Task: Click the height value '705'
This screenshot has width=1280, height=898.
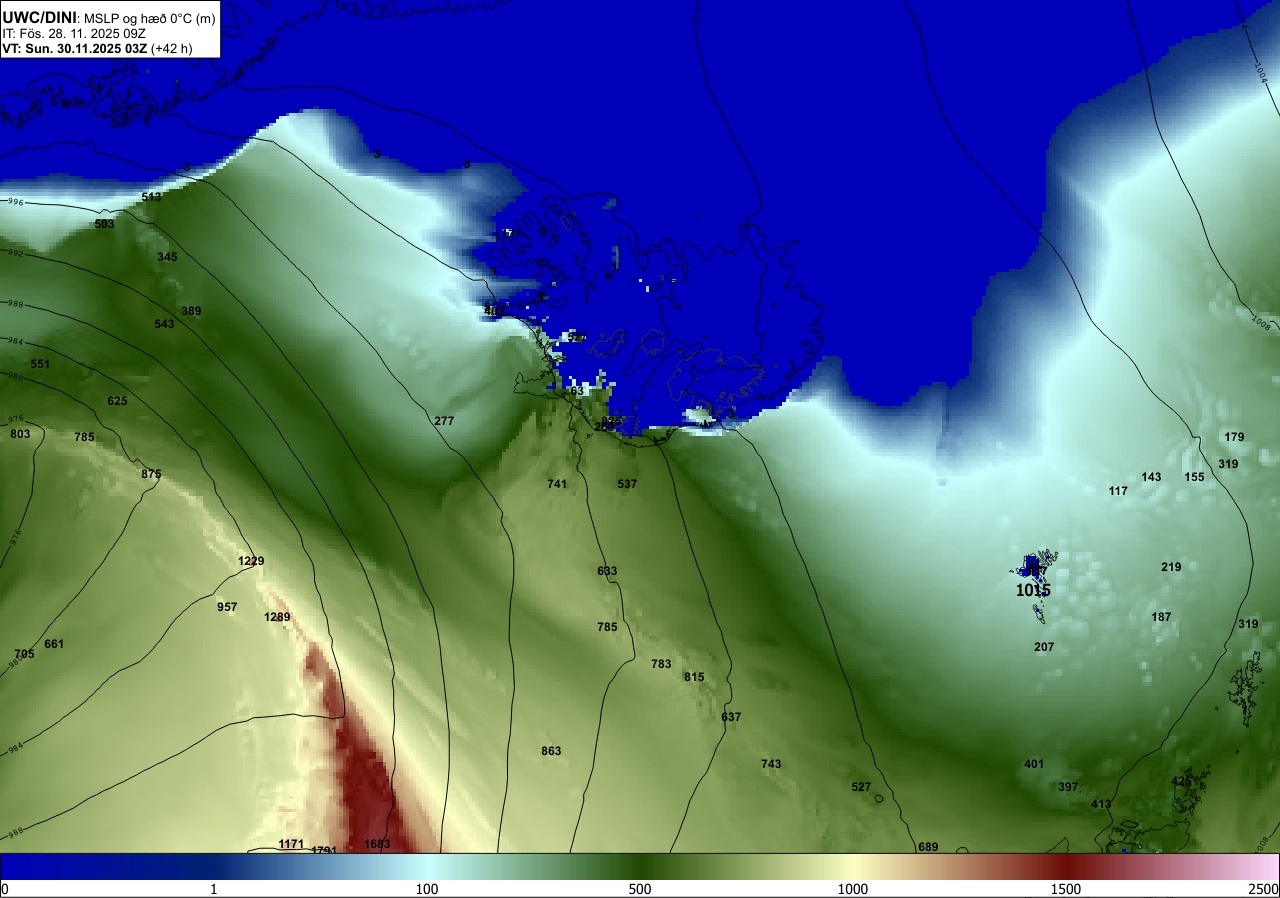Action: point(24,654)
